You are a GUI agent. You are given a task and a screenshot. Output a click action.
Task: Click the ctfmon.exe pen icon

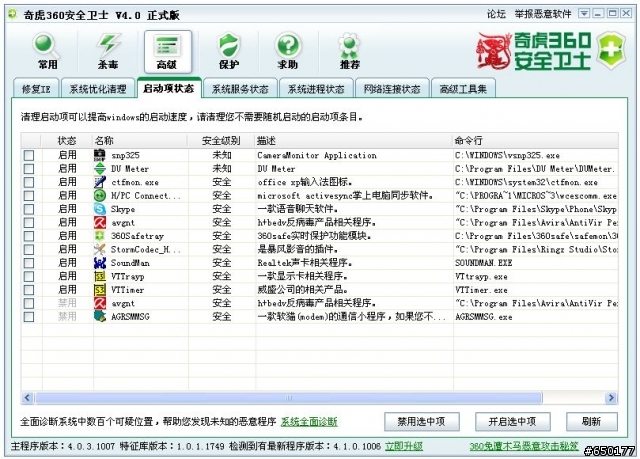click(100, 182)
